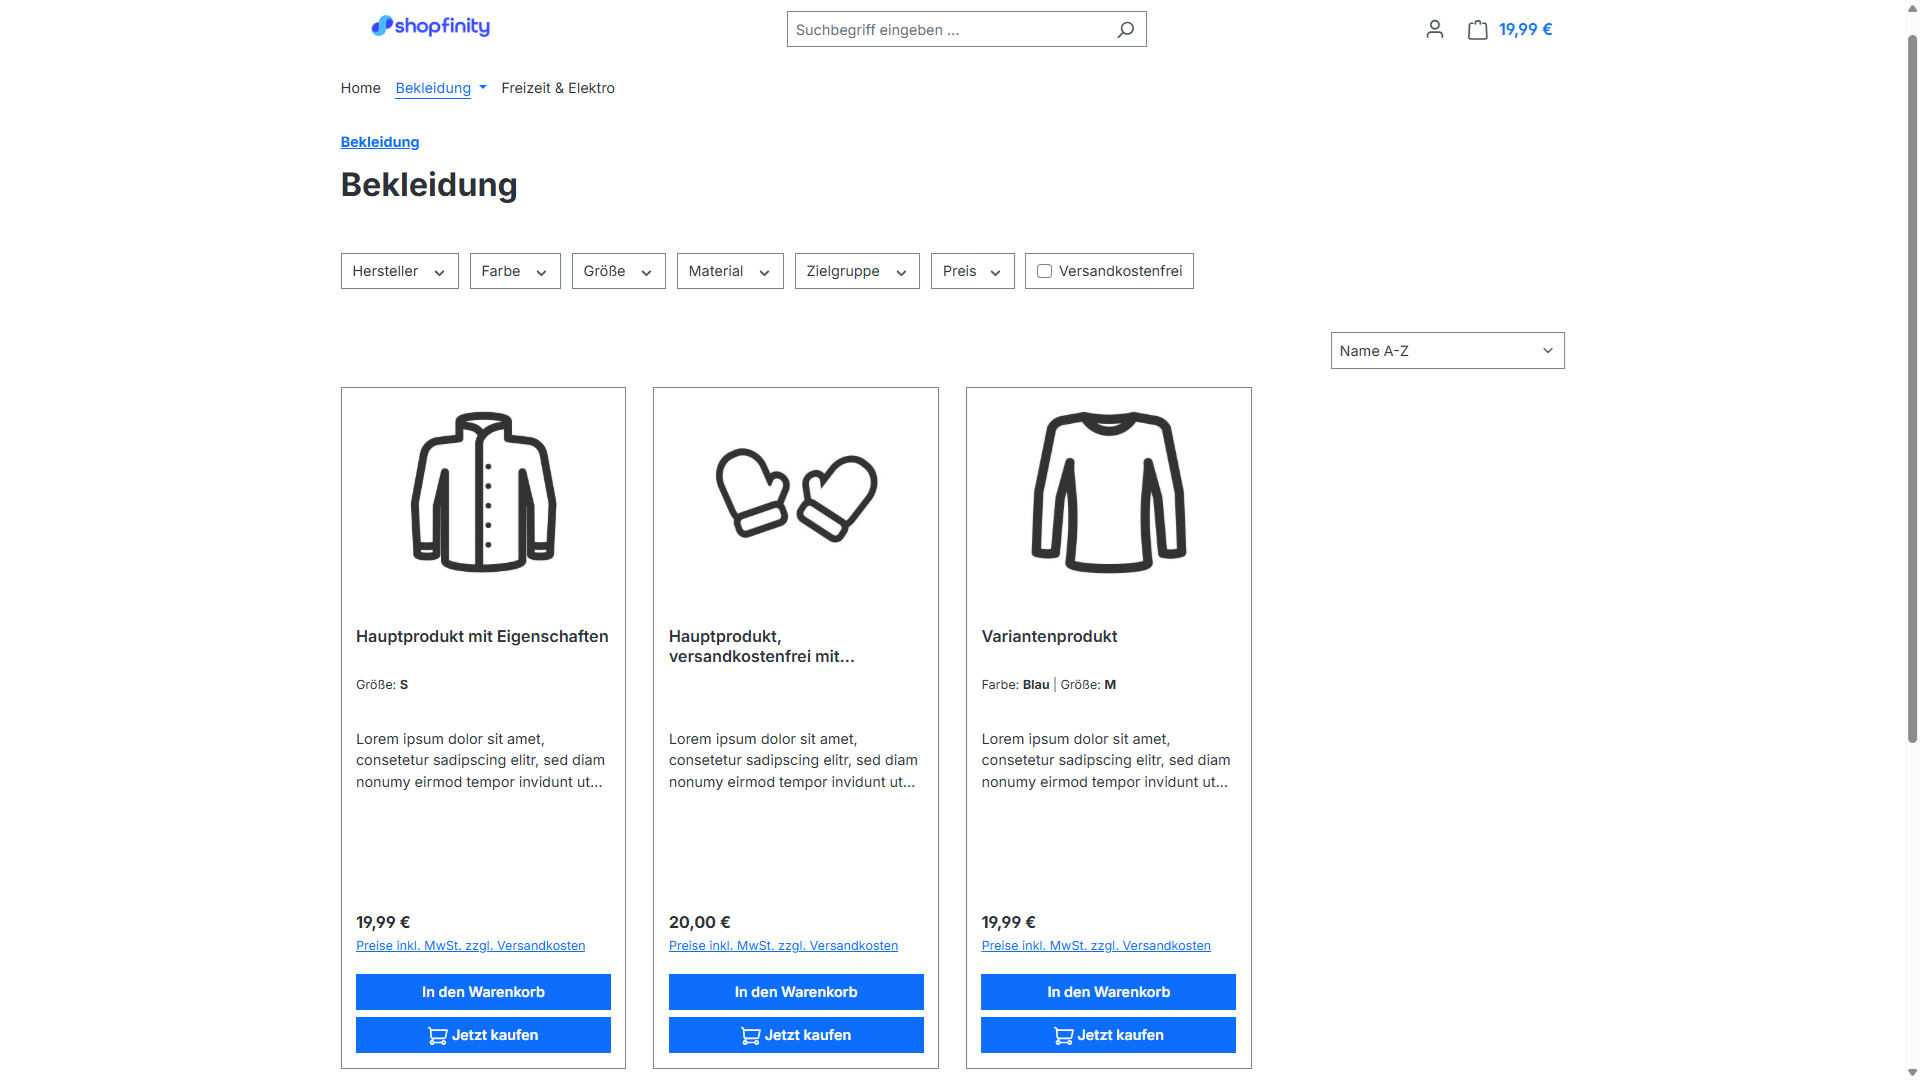Click Größe: M on the Variantenprodukt card
The height and width of the screenshot is (1080, 1920).
click(x=1088, y=685)
